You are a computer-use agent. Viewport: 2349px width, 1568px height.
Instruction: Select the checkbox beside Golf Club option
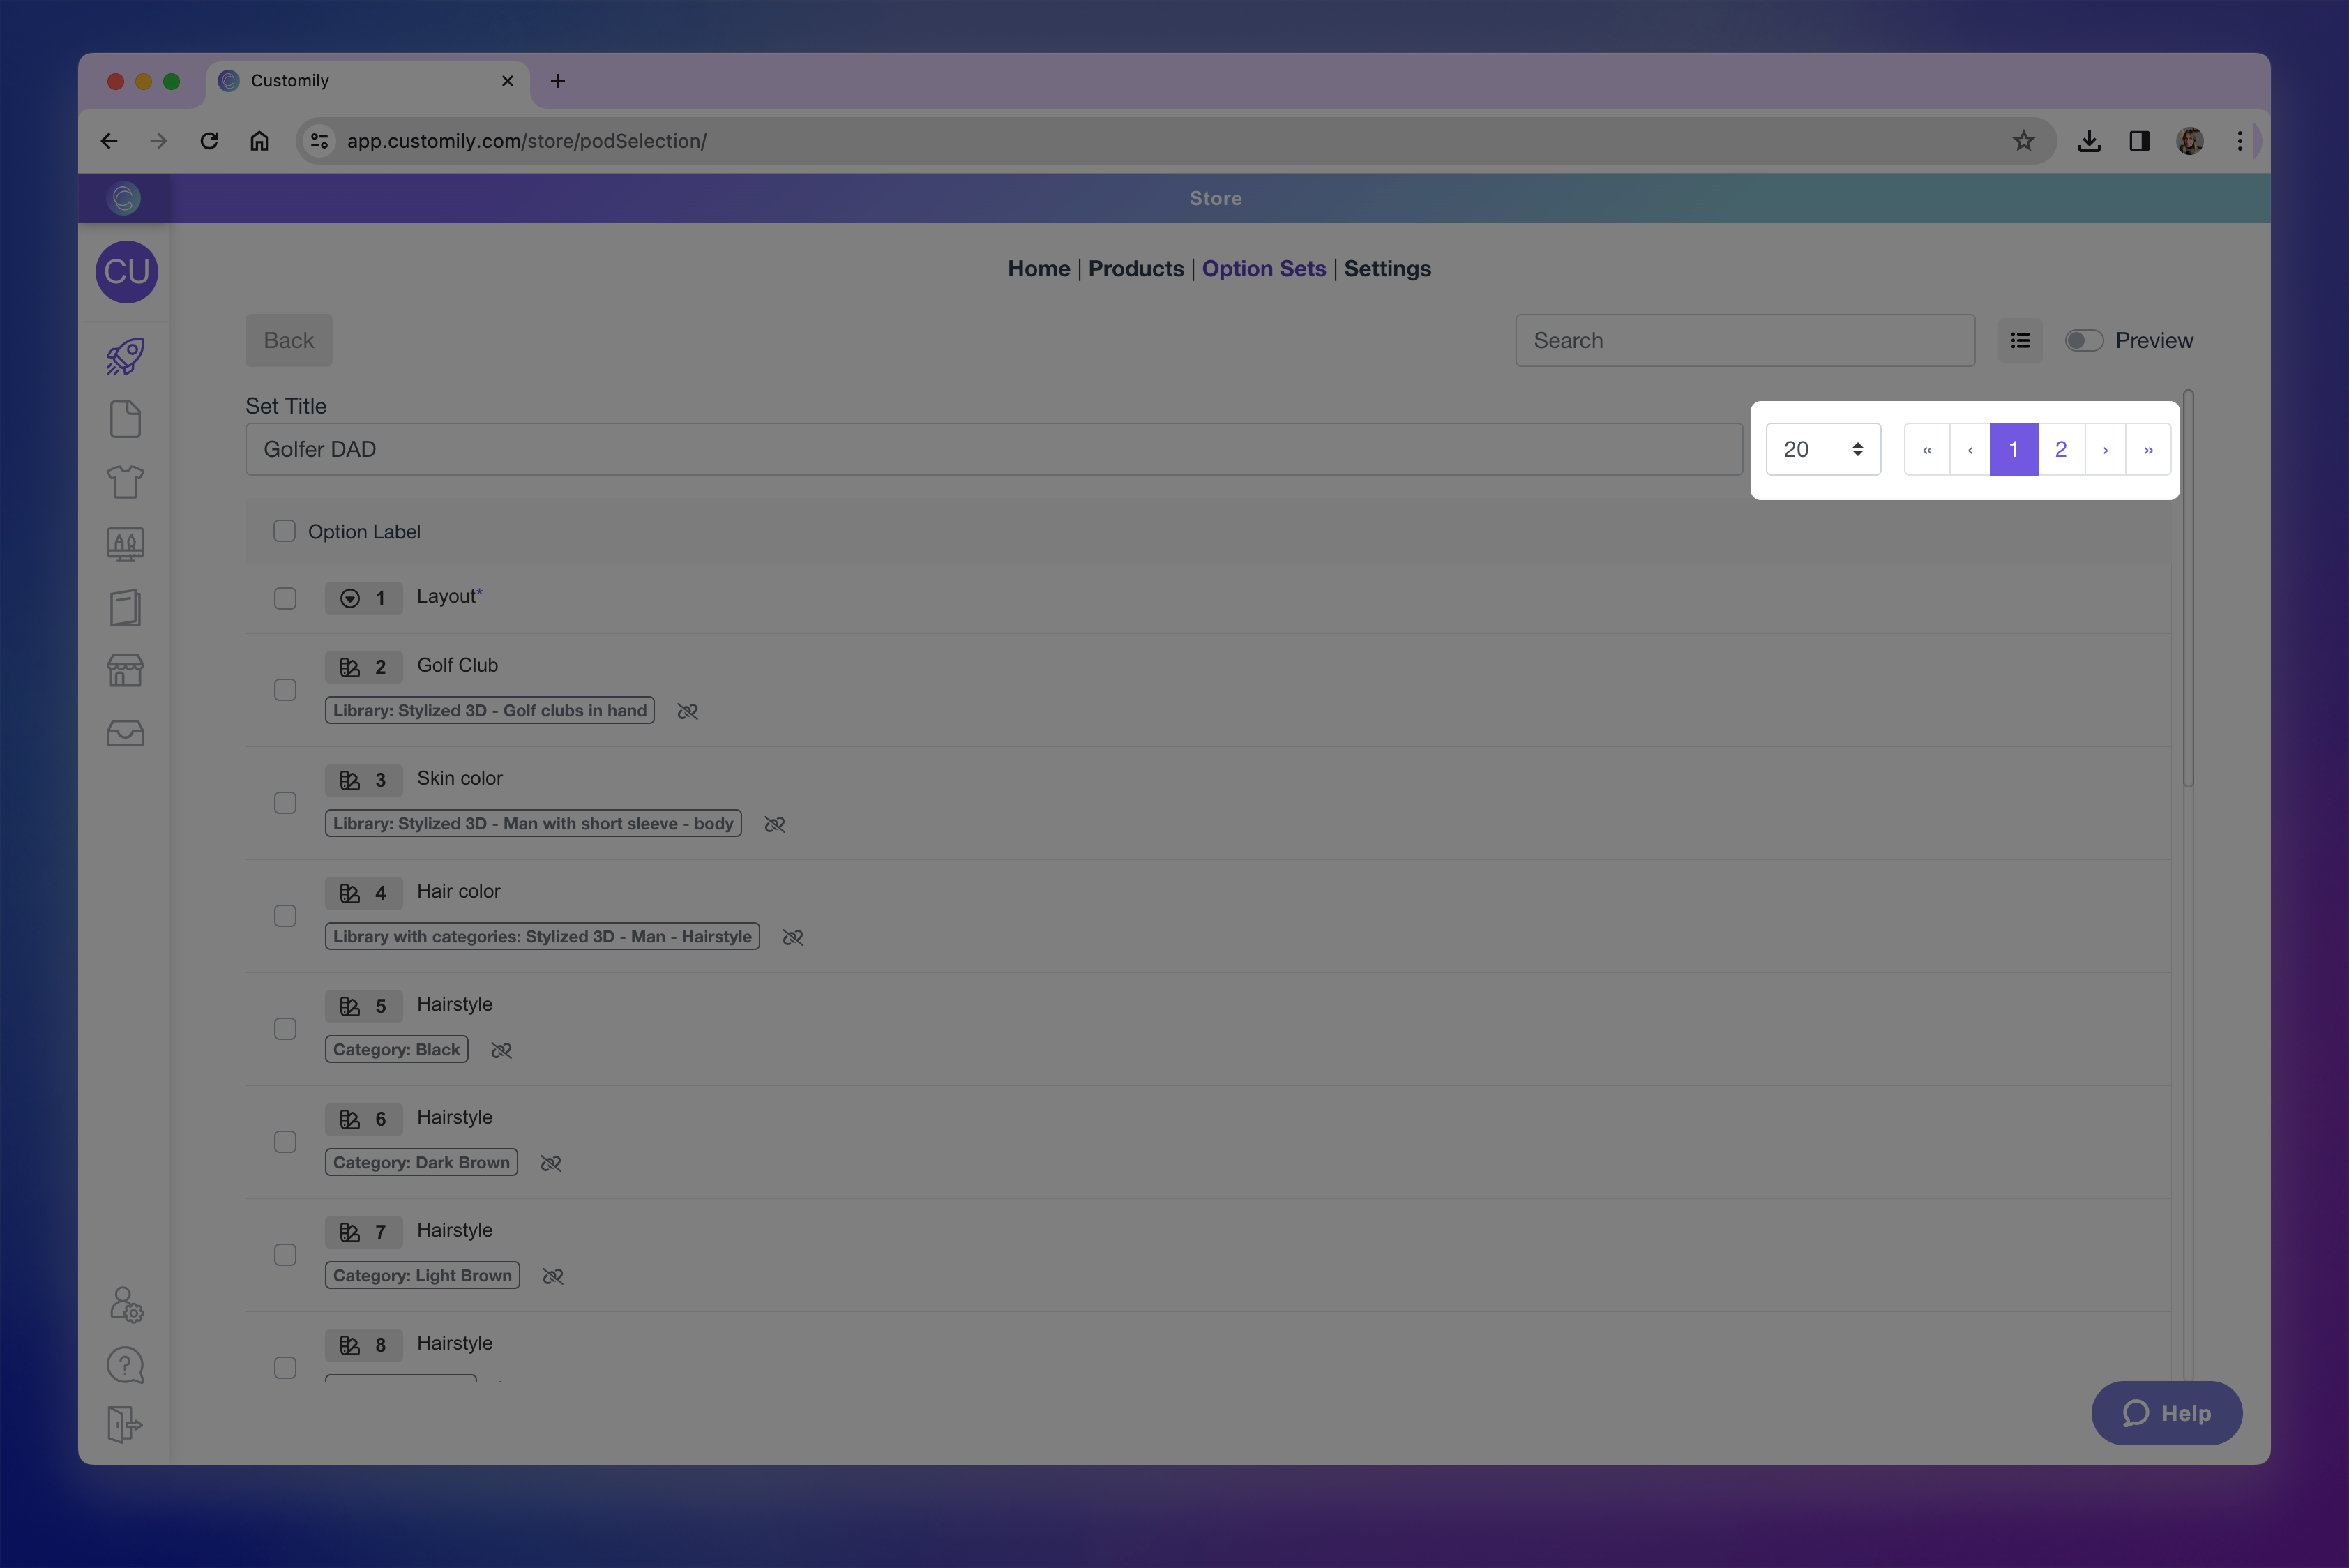[x=285, y=690]
